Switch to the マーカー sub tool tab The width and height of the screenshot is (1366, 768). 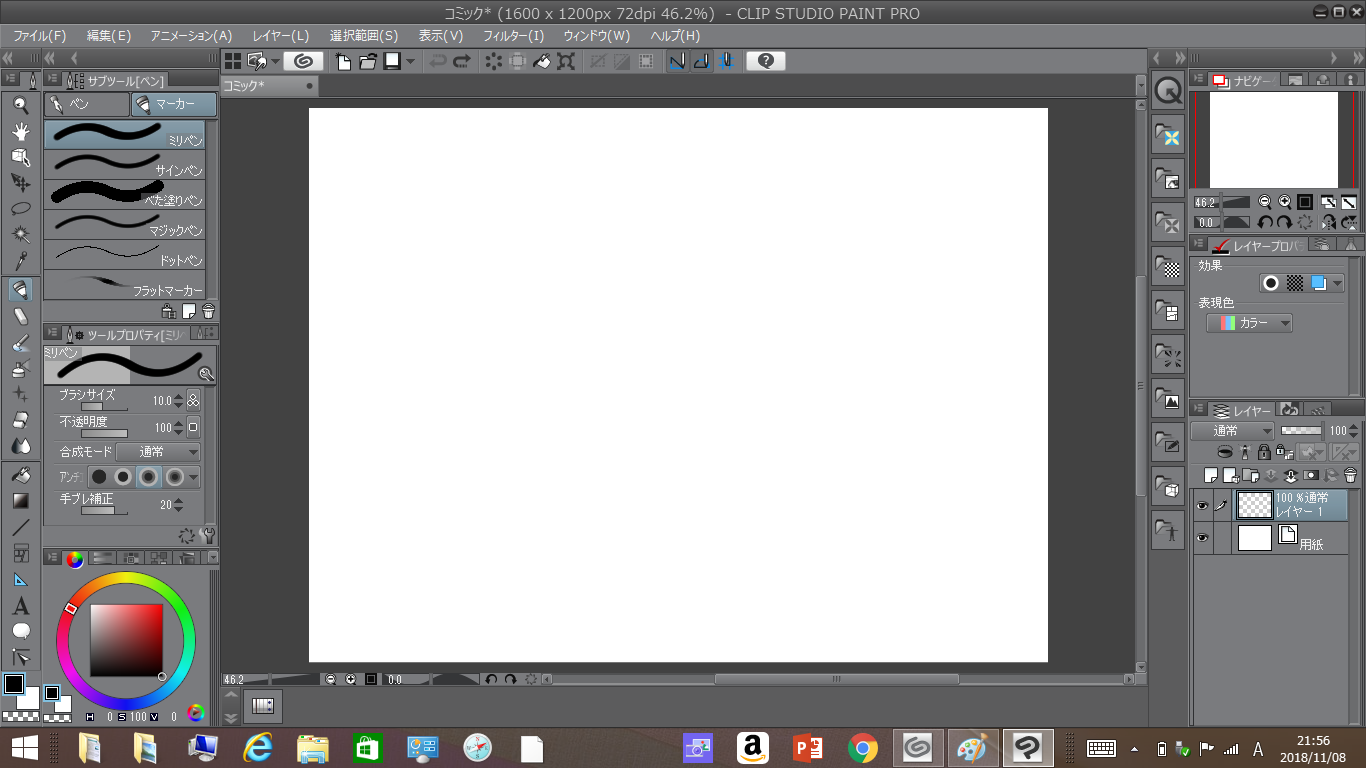(174, 104)
